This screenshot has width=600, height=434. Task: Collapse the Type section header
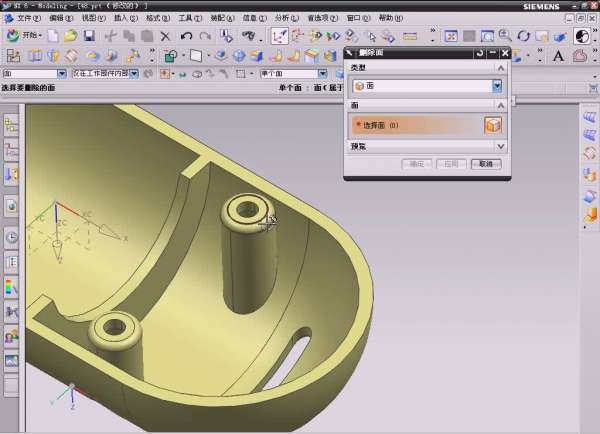(500, 66)
